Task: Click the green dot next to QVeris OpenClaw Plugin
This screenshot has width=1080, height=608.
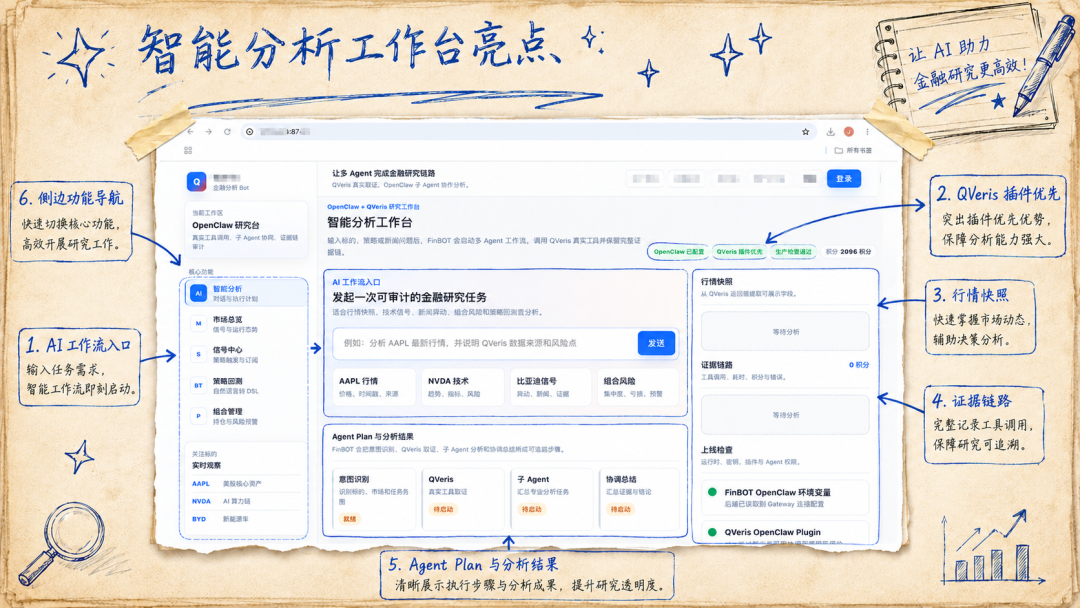Action: coord(712,532)
